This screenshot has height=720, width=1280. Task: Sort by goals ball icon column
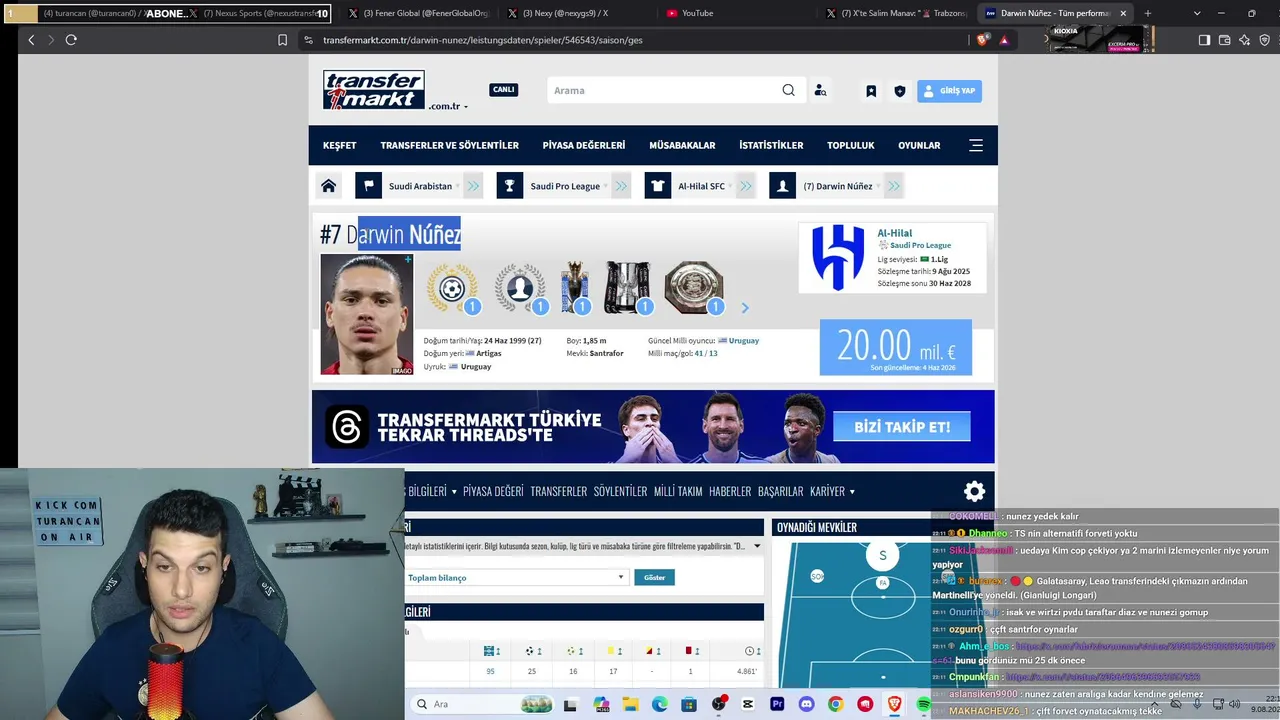click(x=532, y=651)
